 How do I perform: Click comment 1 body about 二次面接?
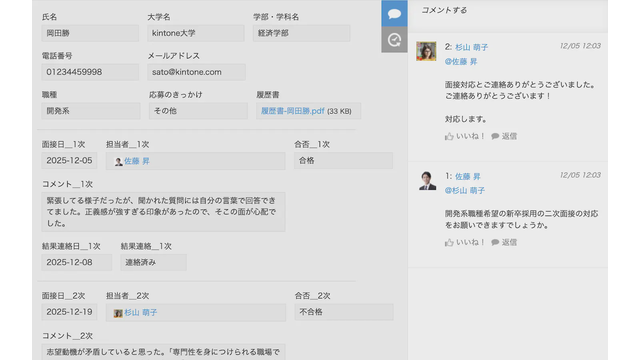(x=521, y=219)
